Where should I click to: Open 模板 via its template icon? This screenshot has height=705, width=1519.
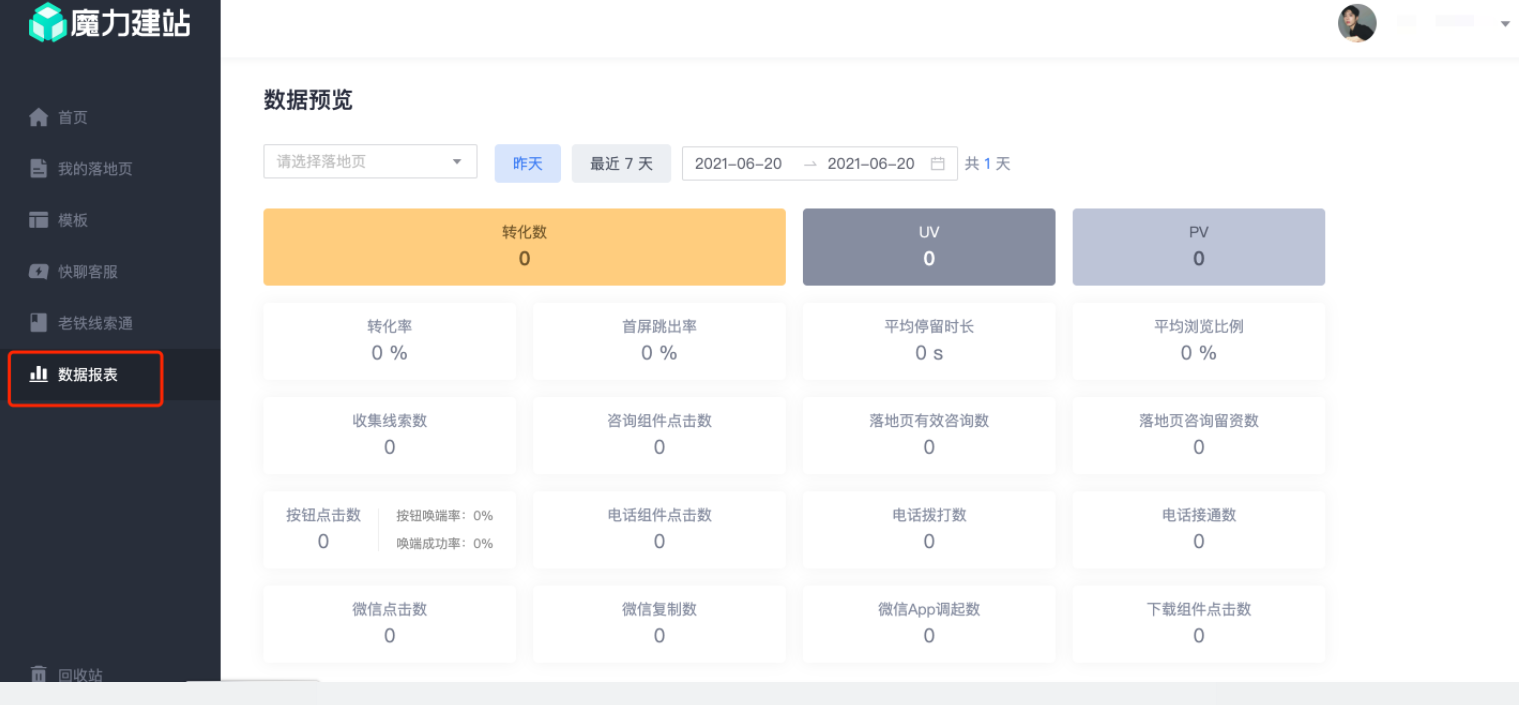point(38,220)
